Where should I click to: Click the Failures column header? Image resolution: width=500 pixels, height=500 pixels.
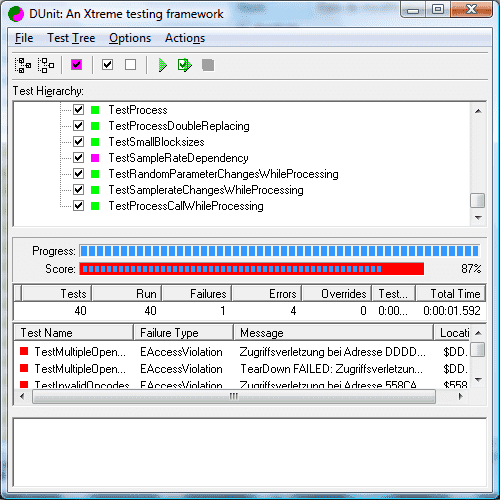(x=196, y=294)
